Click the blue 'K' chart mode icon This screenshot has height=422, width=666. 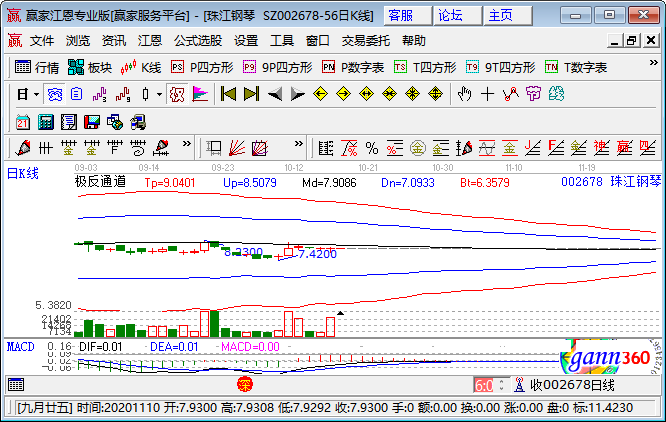pyautogui.click(x=55, y=94)
